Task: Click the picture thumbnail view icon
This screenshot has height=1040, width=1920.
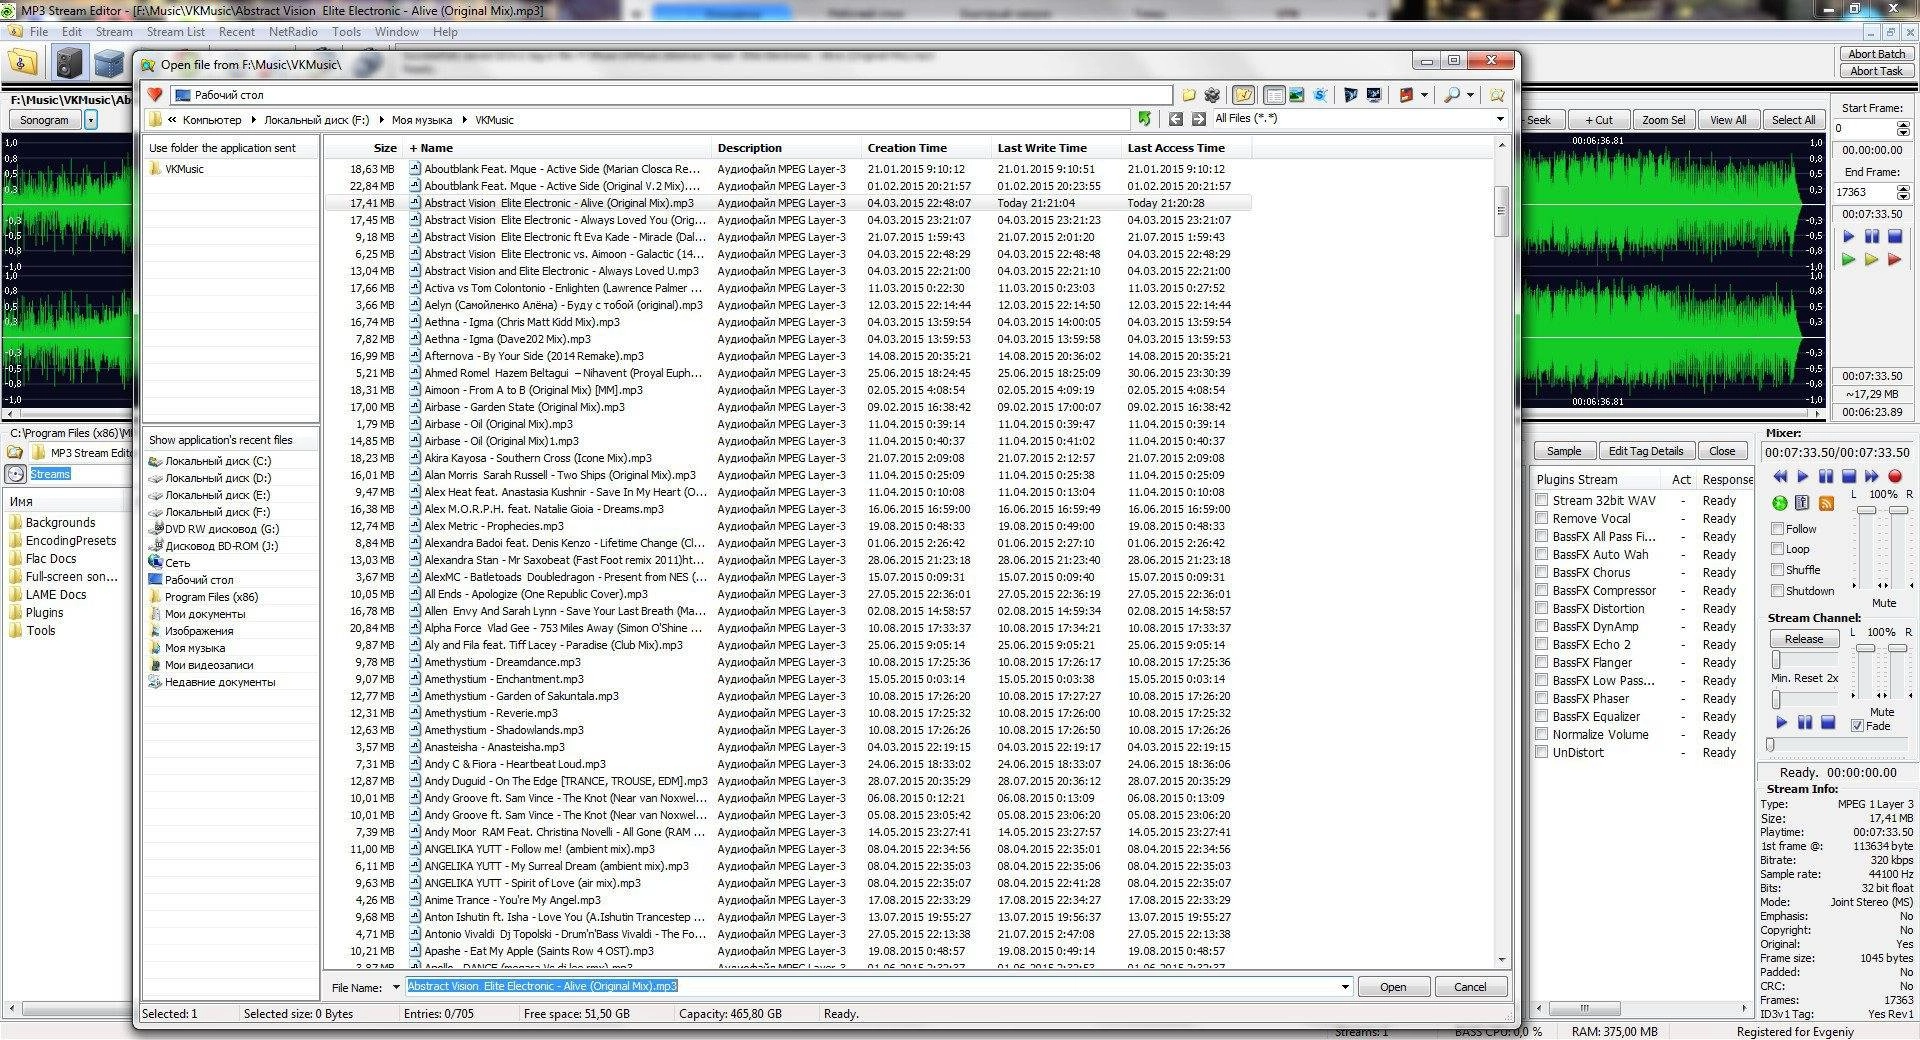Action: click(1297, 95)
